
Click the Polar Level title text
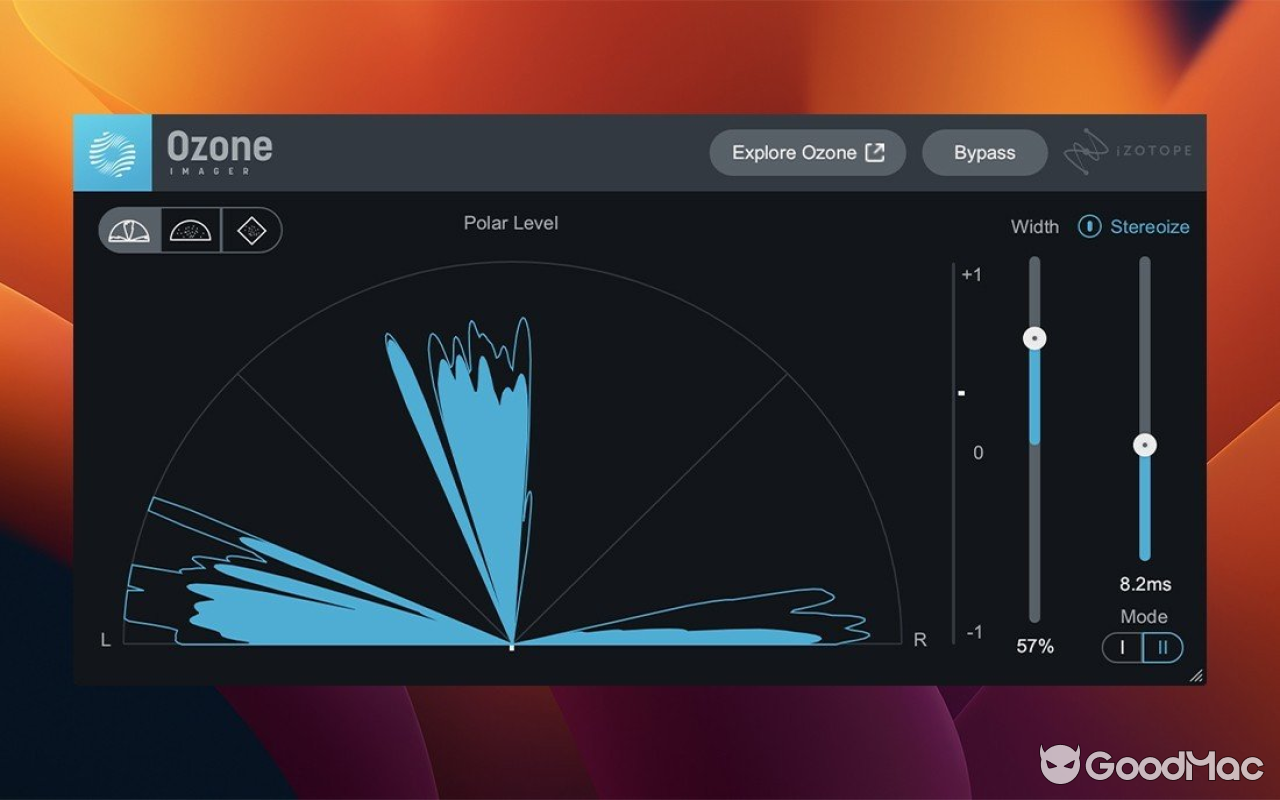coord(511,223)
